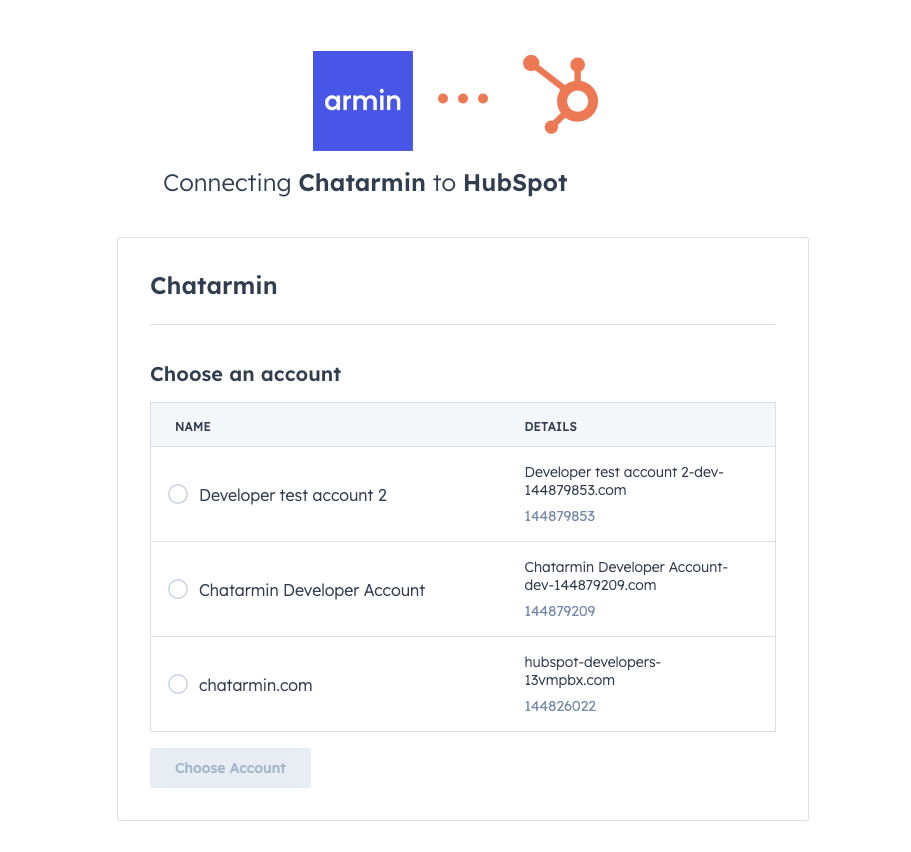Open account ID link 144826022

560,706
